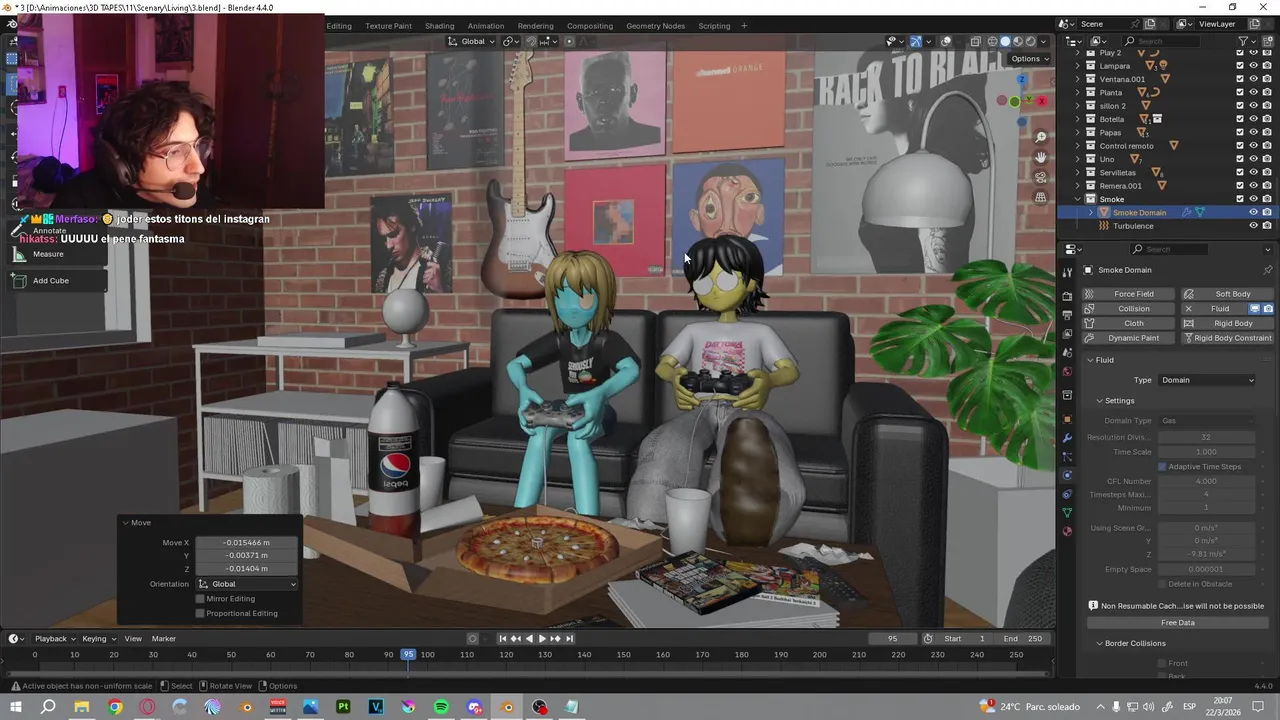The width and height of the screenshot is (1280, 720).
Task: Expand Smoke Domain object in outliner
Action: point(1091,212)
